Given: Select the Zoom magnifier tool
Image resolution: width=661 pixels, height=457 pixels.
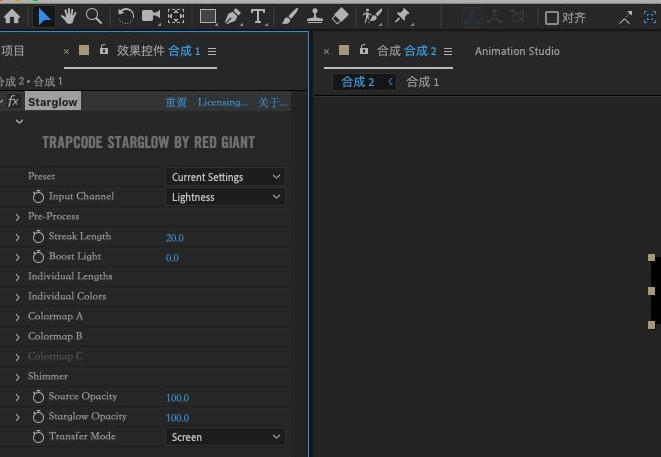Looking at the screenshot, I should pyautogui.click(x=94, y=16).
